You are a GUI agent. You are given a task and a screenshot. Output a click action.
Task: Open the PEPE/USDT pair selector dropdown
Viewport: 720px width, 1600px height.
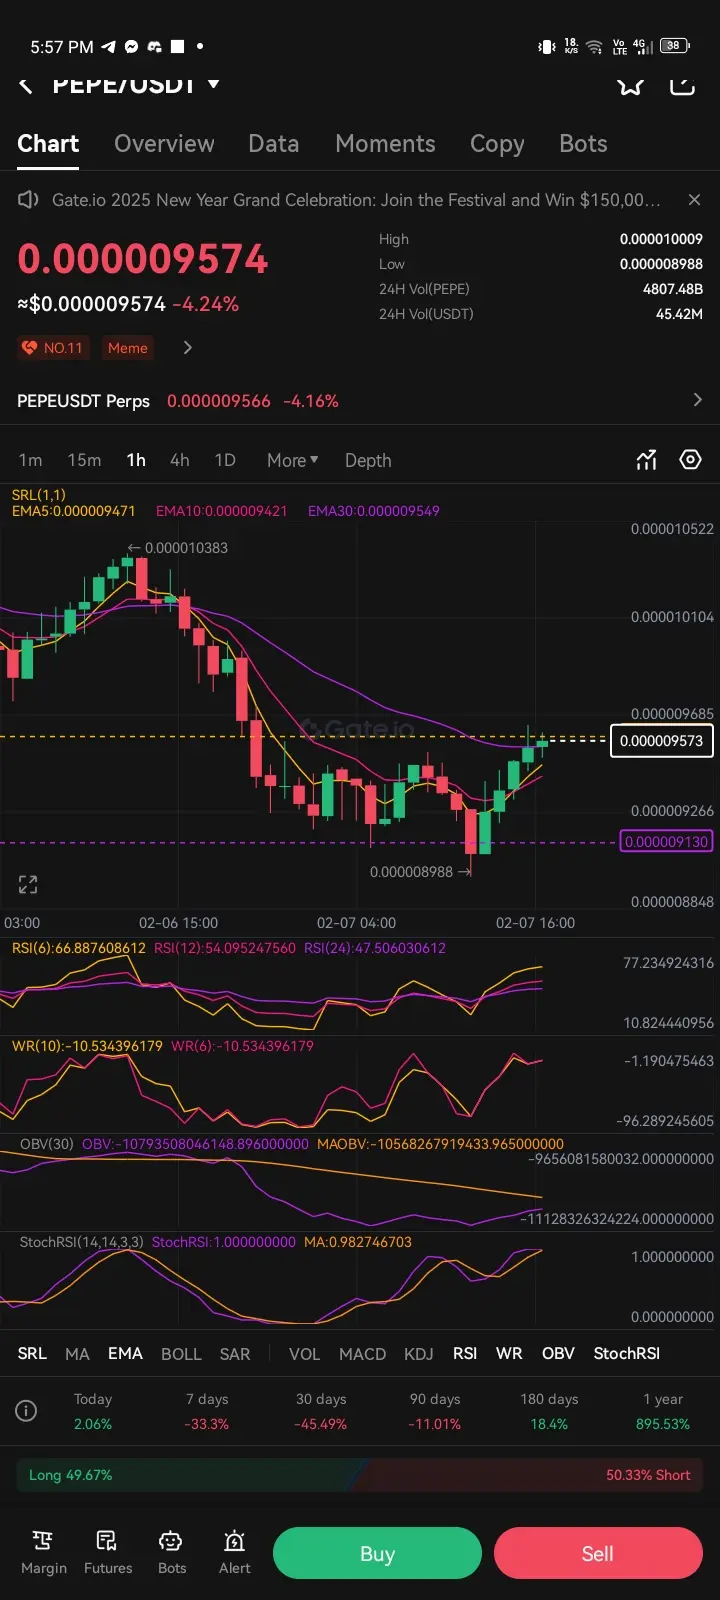coord(136,85)
